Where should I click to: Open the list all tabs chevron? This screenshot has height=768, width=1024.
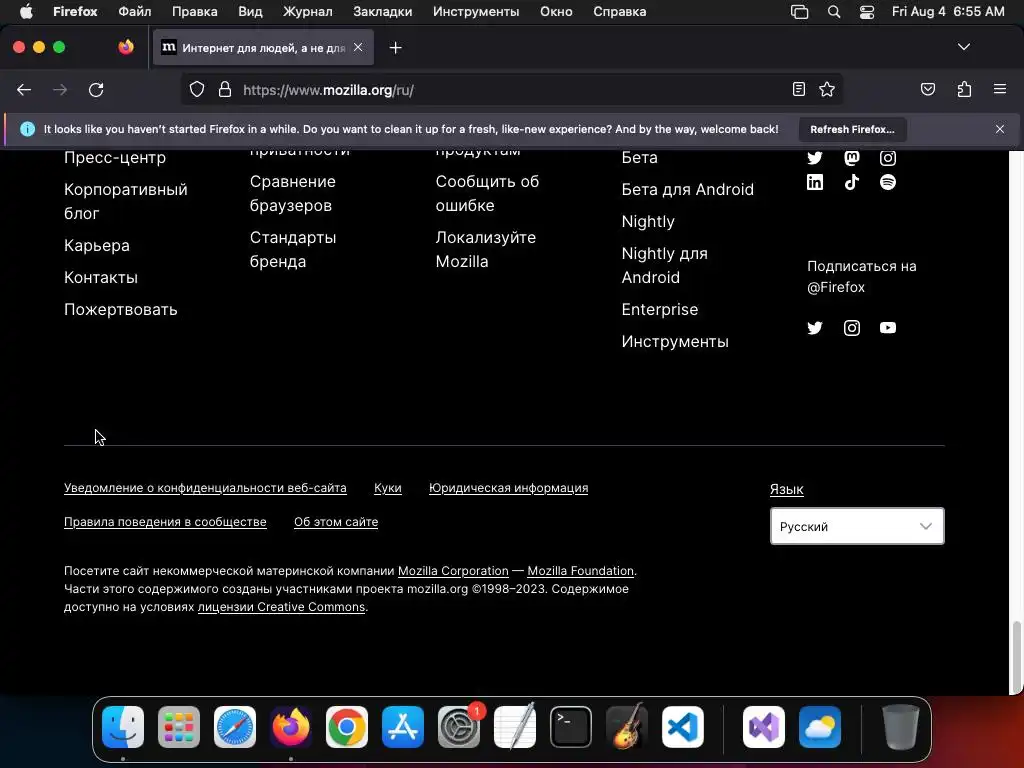click(x=964, y=47)
